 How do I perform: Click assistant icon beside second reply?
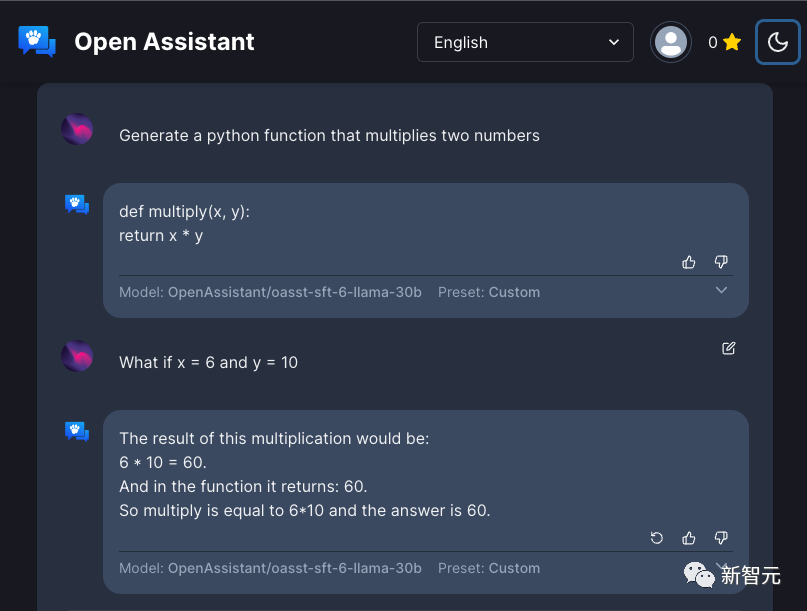click(x=77, y=431)
